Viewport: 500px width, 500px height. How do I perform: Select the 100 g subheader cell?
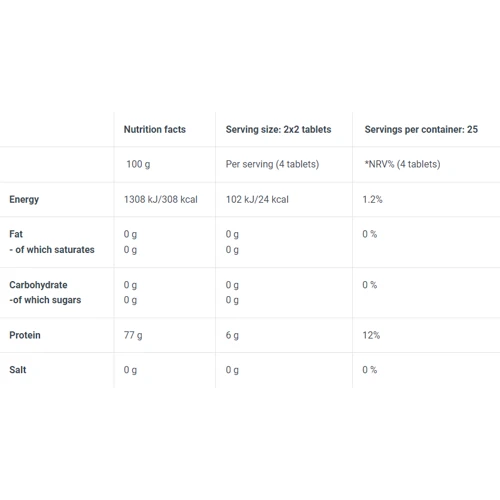click(138, 164)
